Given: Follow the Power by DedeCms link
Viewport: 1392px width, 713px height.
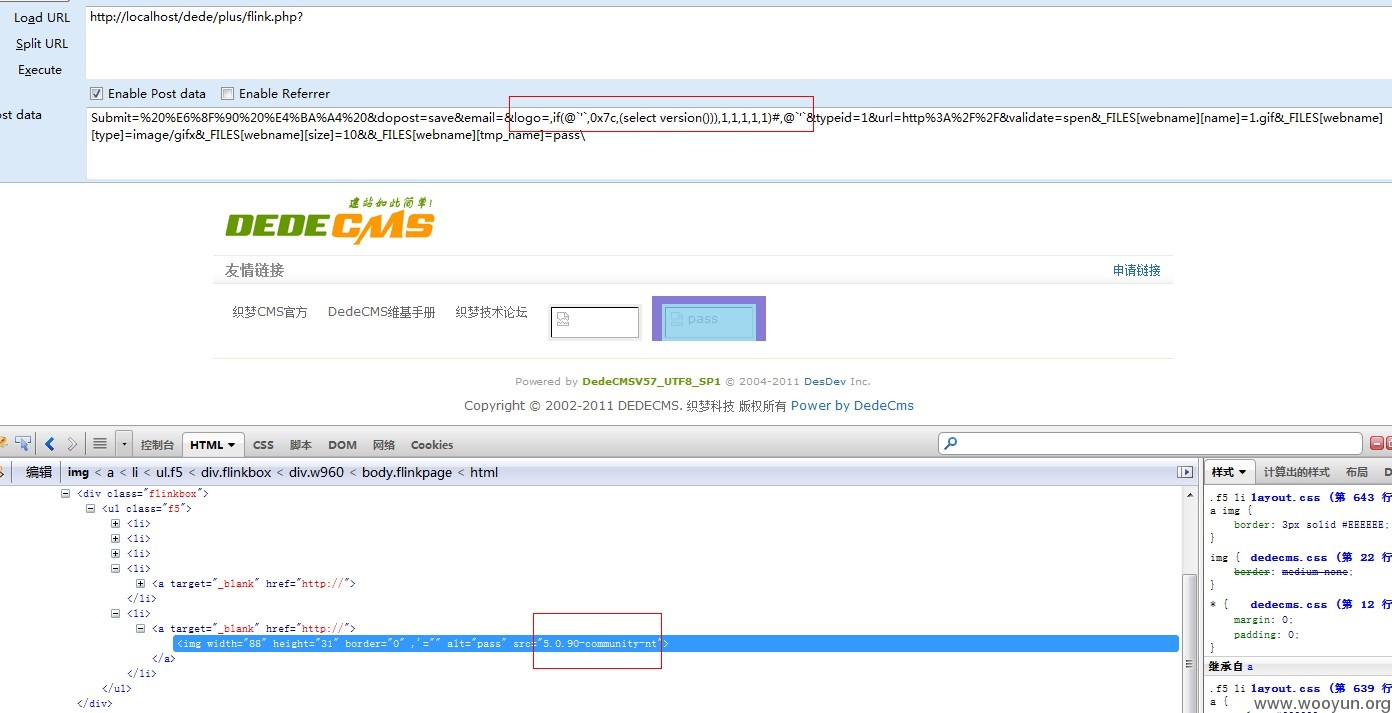Looking at the screenshot, I should [852, 405].
